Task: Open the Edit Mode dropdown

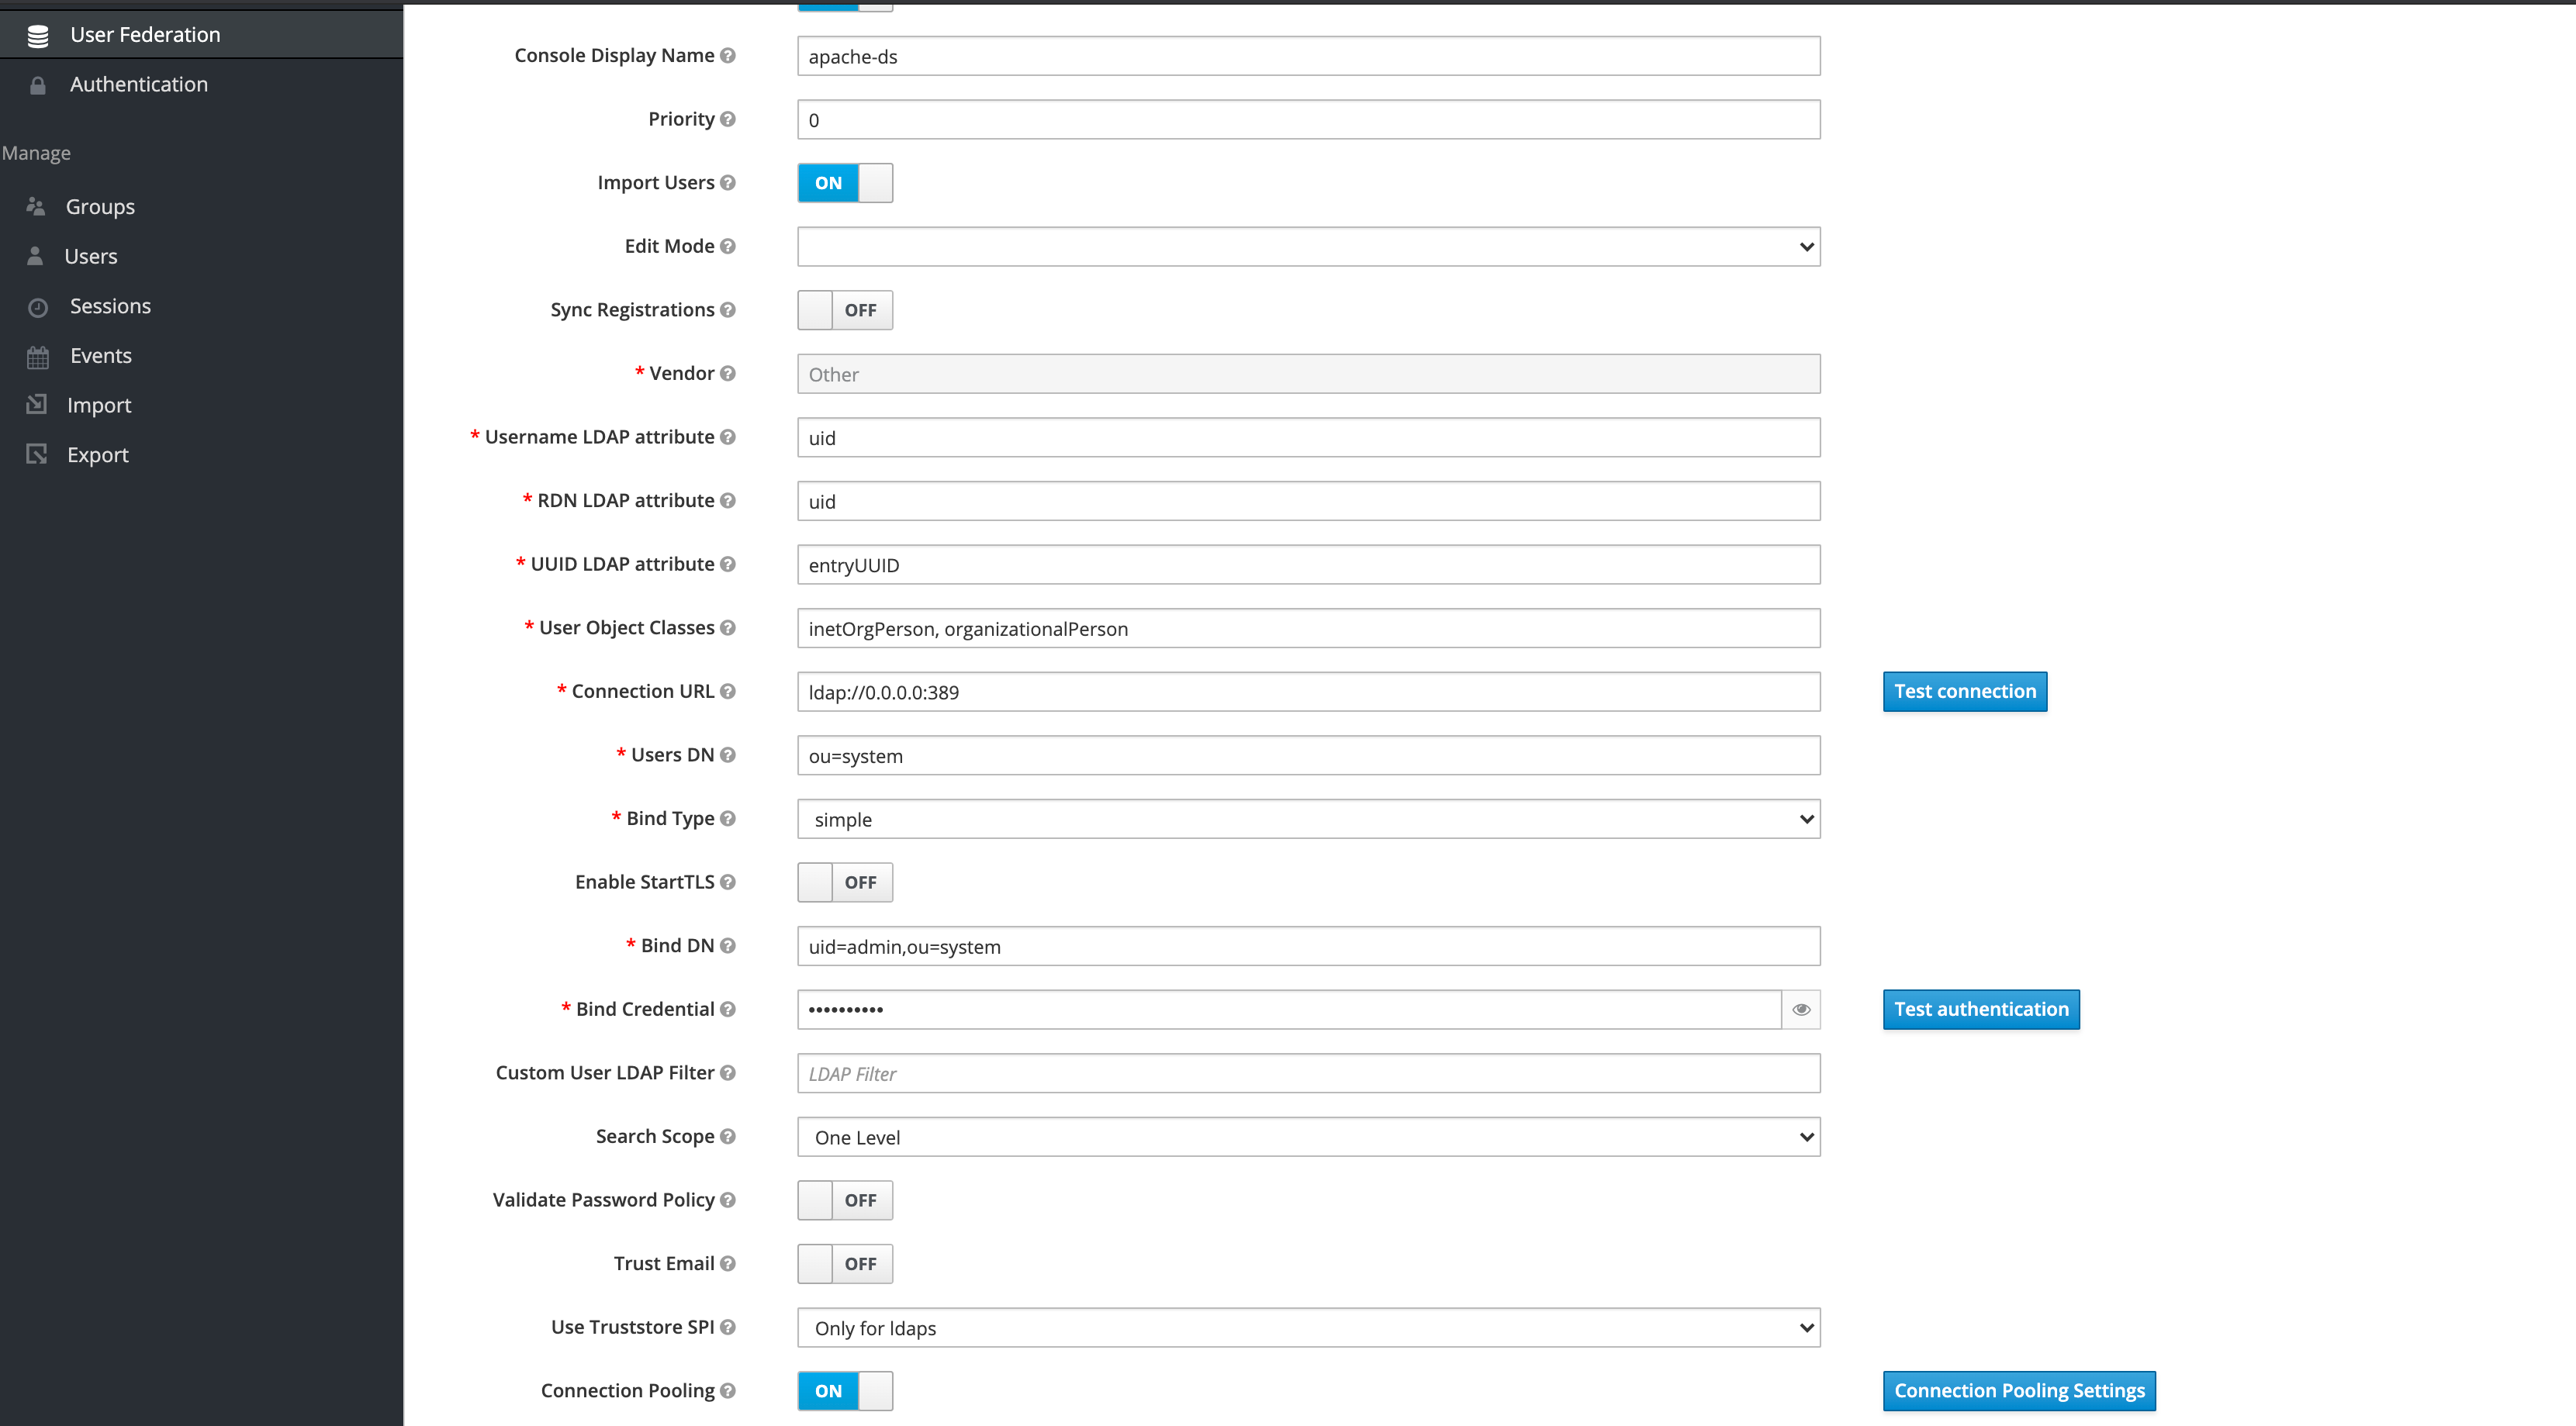Action: (x=1308, y=247)
